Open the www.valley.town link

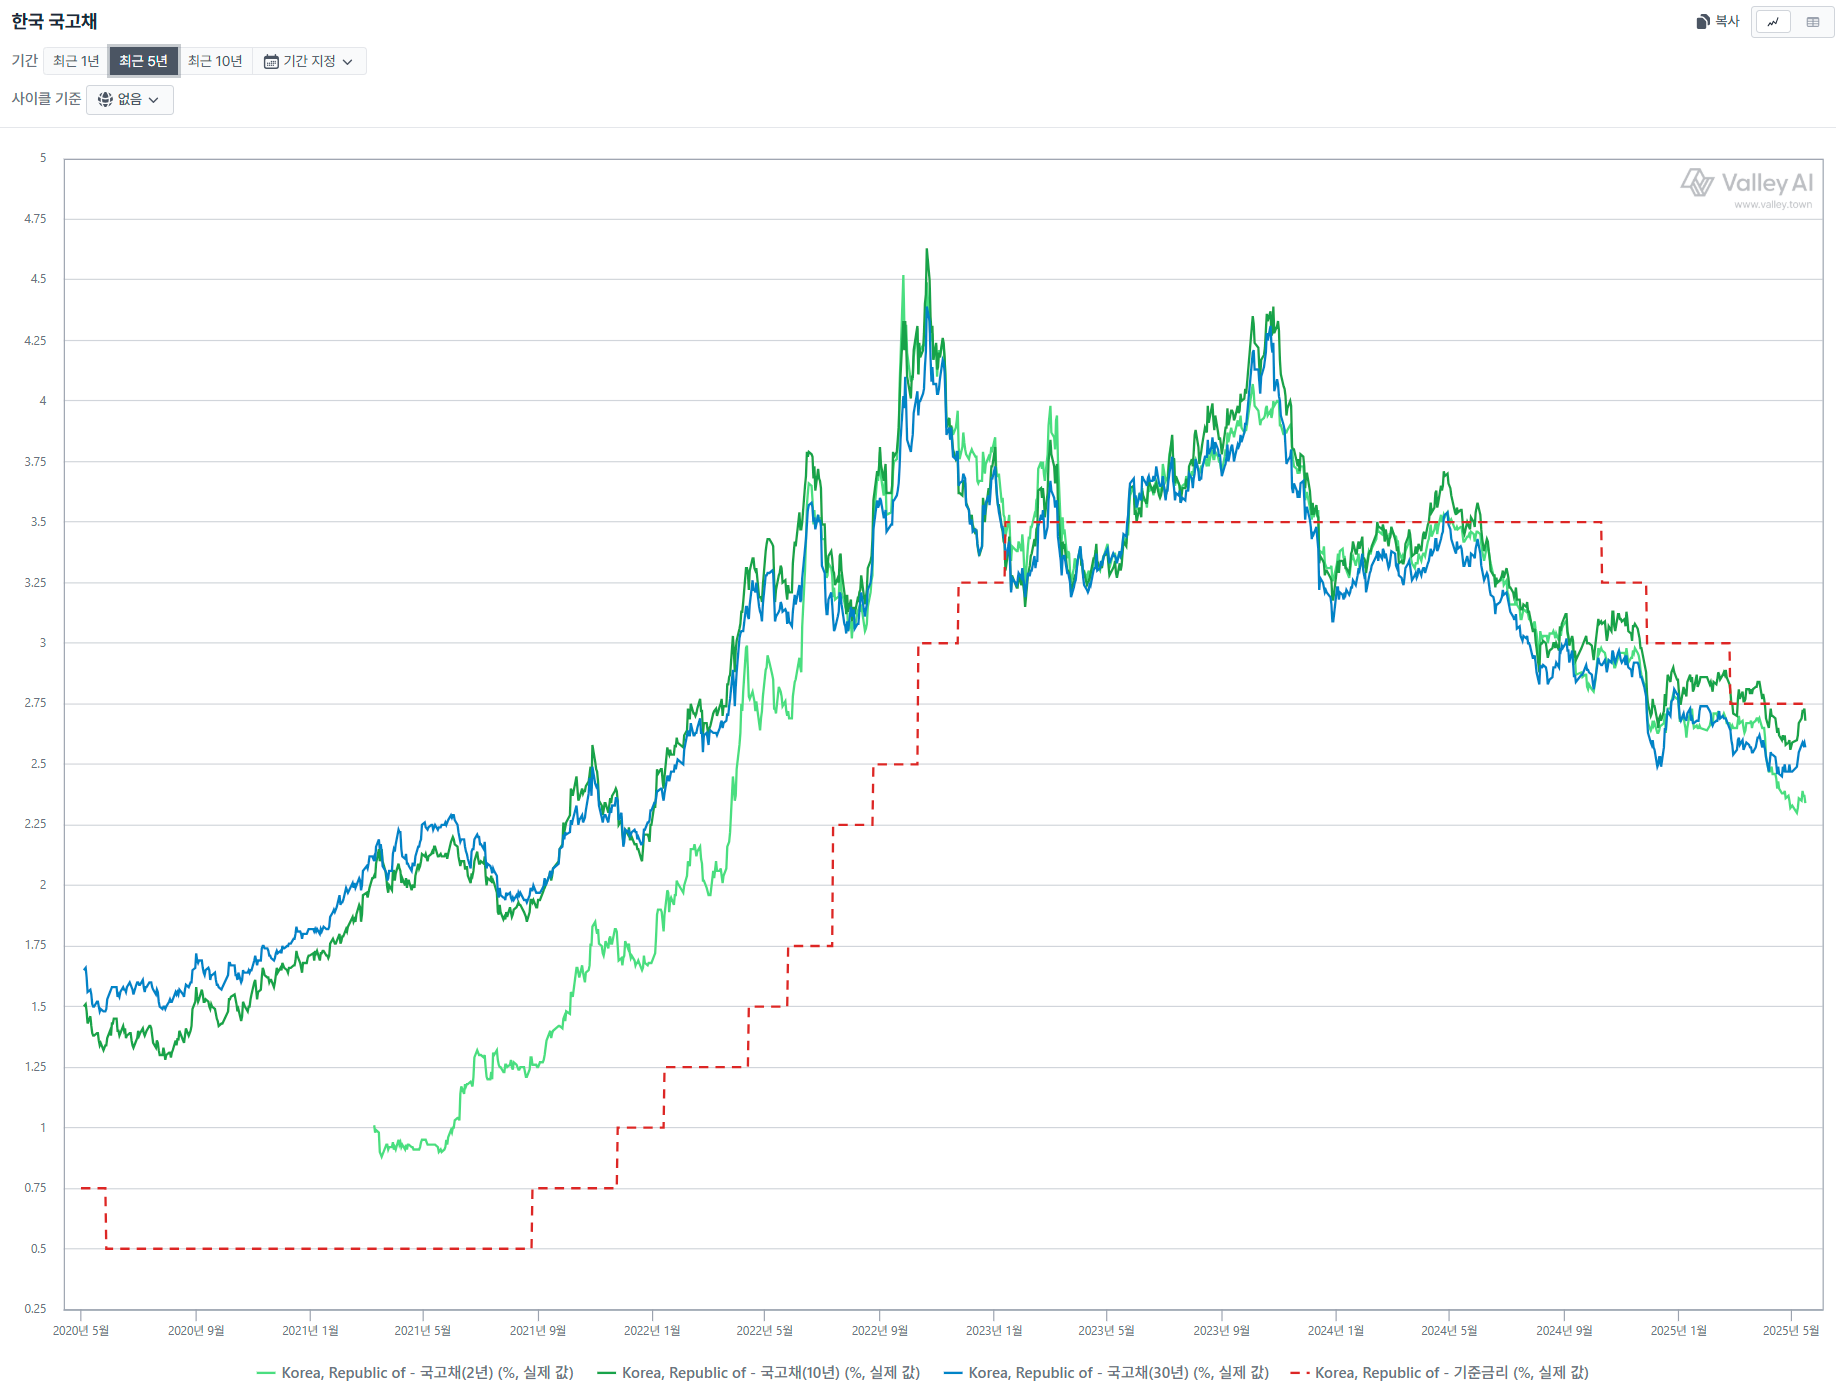[1773, 205]
